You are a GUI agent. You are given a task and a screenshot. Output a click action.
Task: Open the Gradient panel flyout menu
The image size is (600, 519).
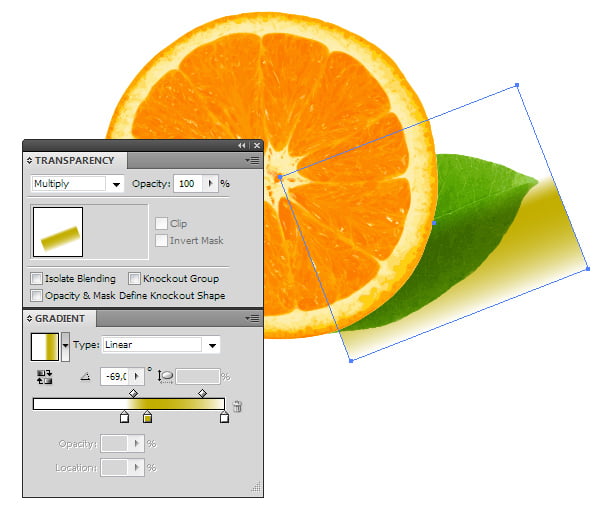252,318
